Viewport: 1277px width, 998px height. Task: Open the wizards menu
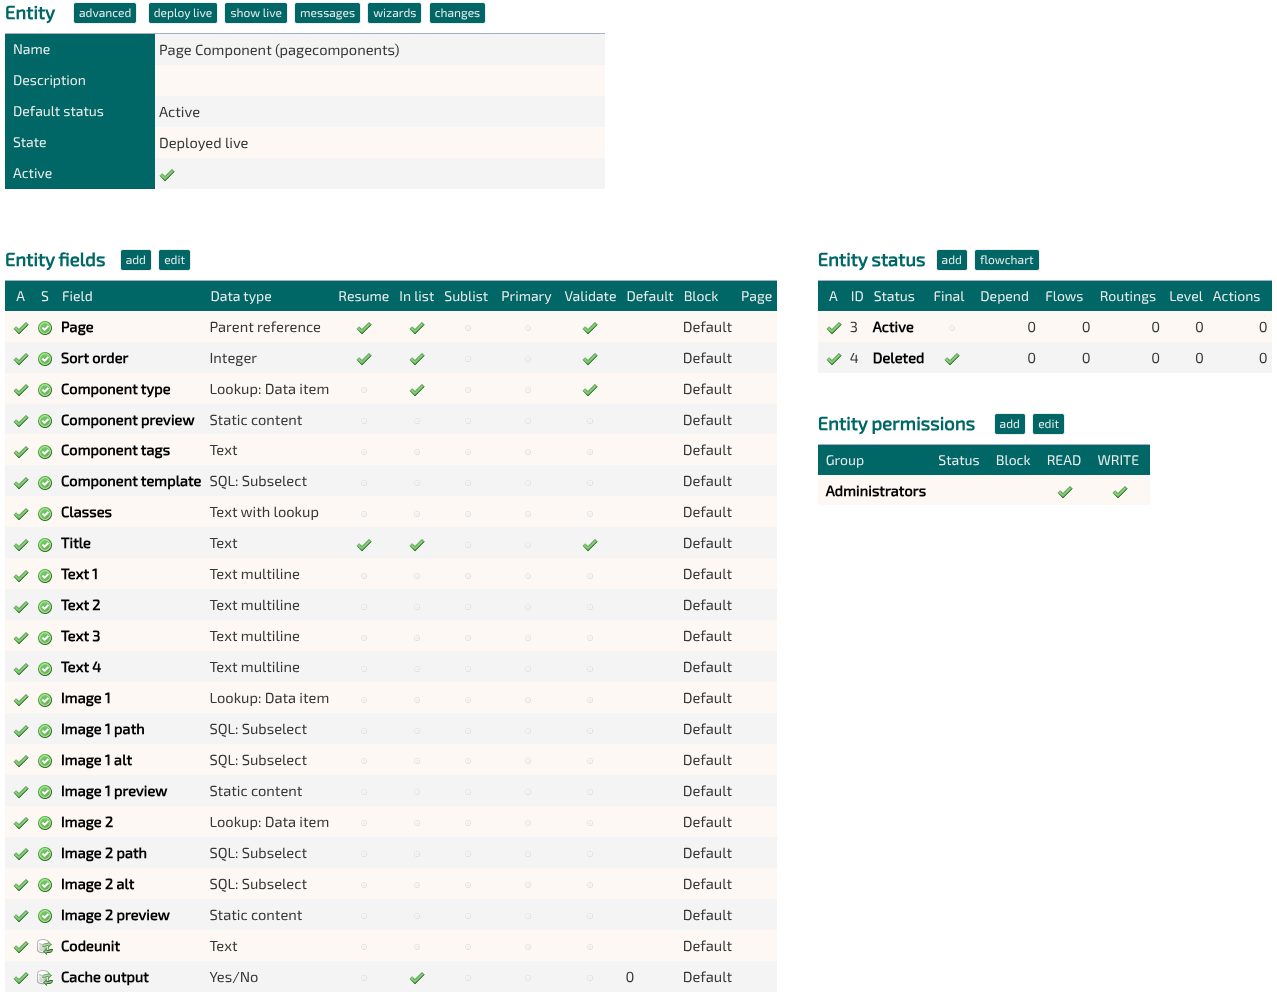395,13
